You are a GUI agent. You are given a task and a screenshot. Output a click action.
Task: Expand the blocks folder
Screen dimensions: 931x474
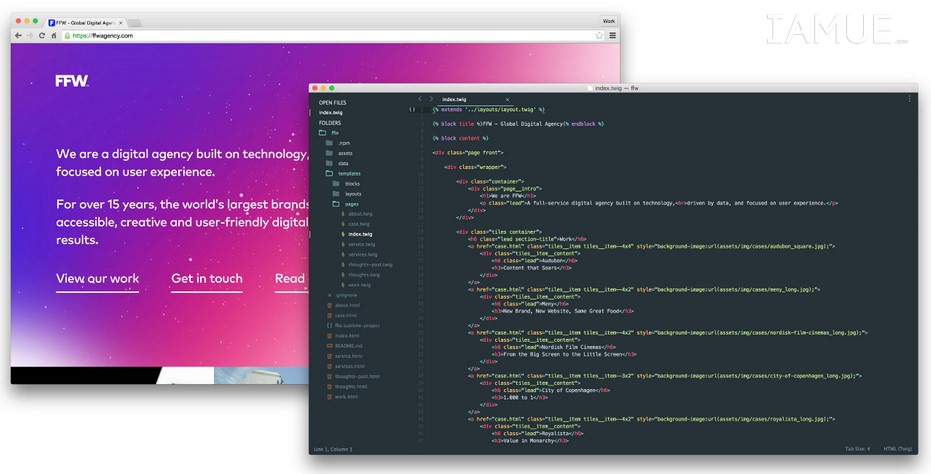pos(335,184)
